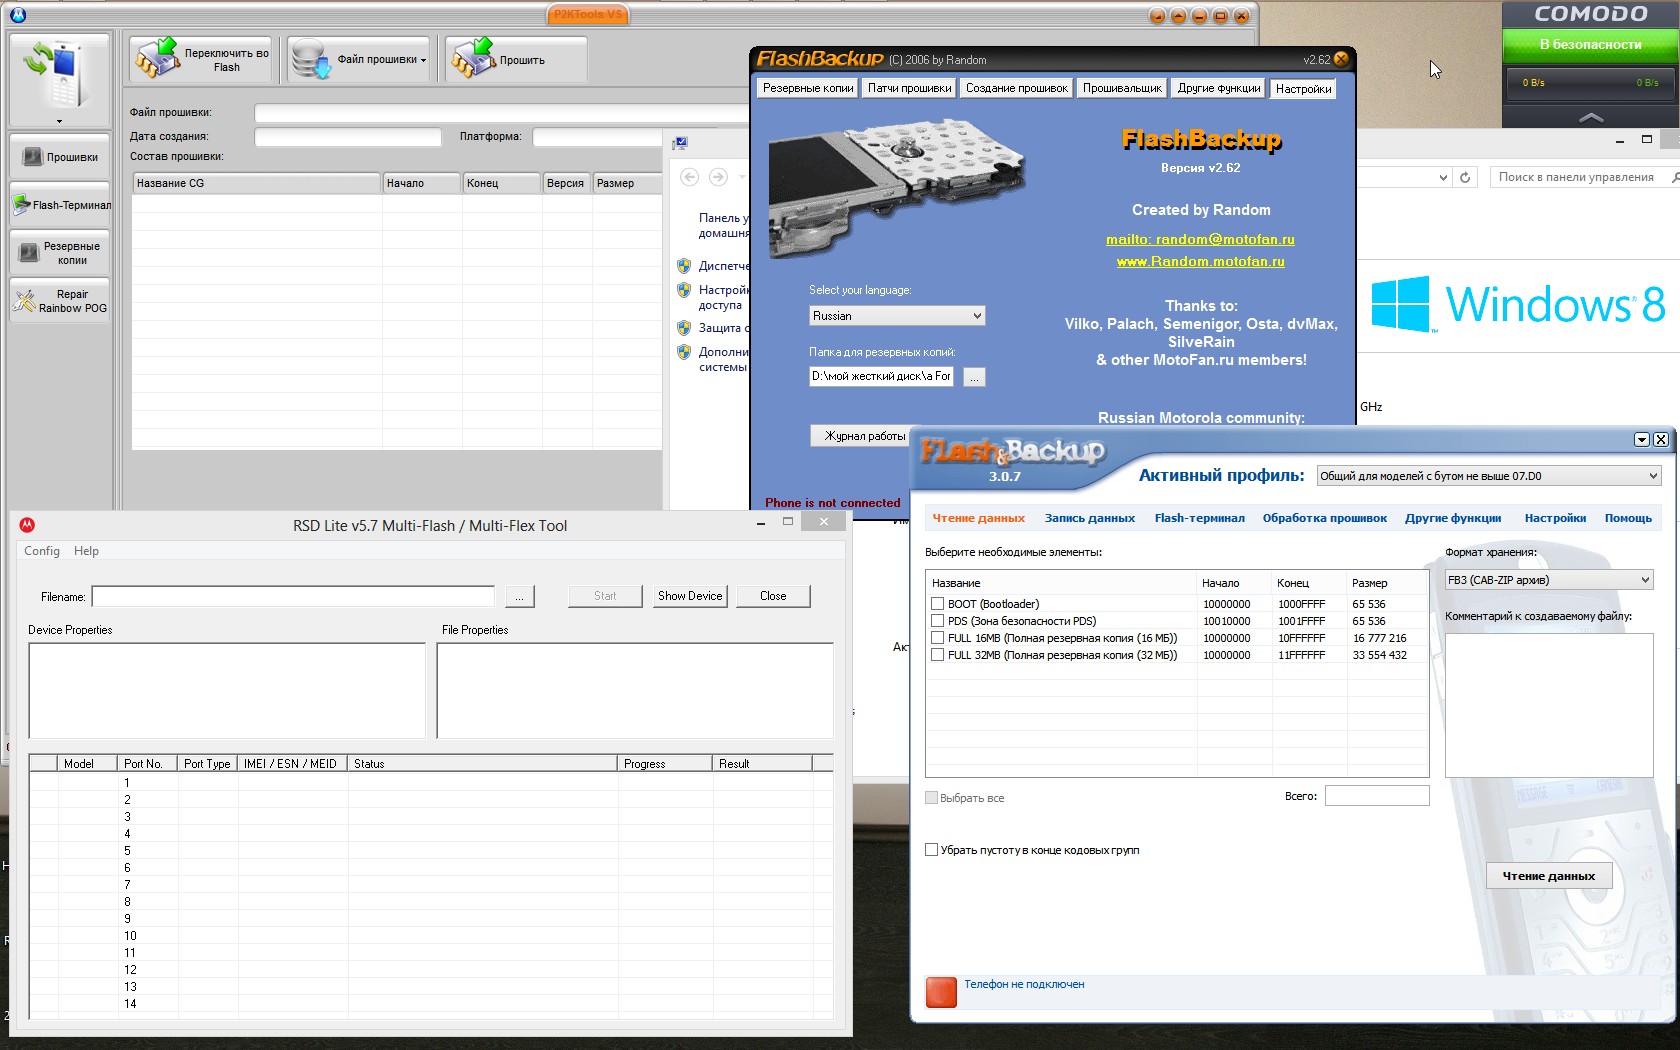Image resolution: width=1680 pixels, height=1050 pixels.
Task: Check the BOOT (Bootloader) checkbox
Action: (x=937, y=604)
